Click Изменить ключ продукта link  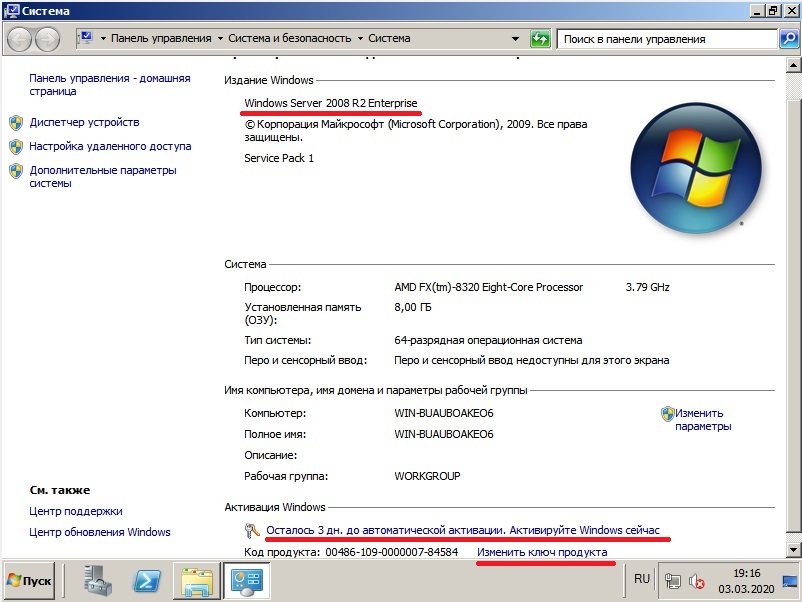tap(542, 552)
